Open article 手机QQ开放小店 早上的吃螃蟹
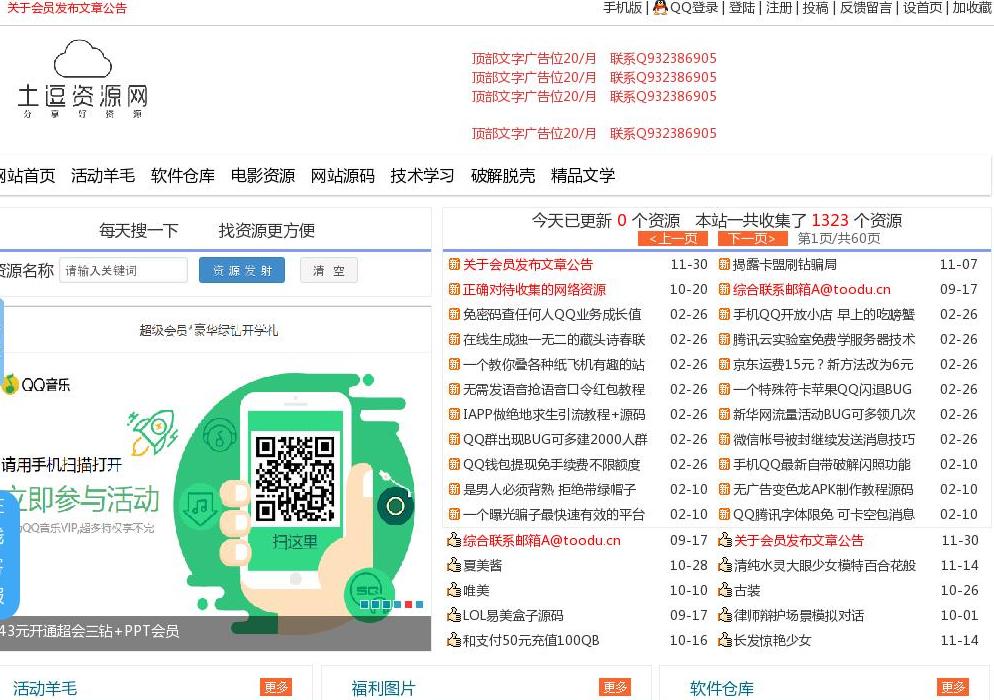Screen dimensions: 994x700 [x=824, y=314]
